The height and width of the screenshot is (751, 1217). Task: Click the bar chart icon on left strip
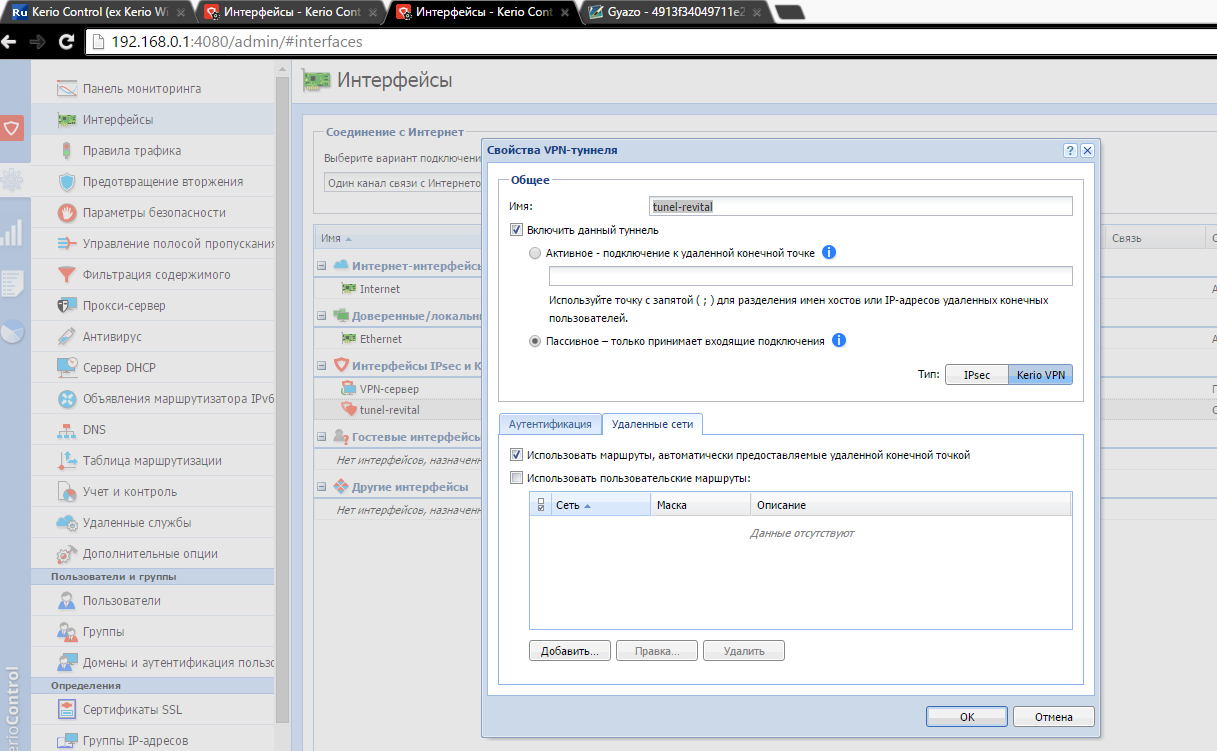[x=12, y=233]
